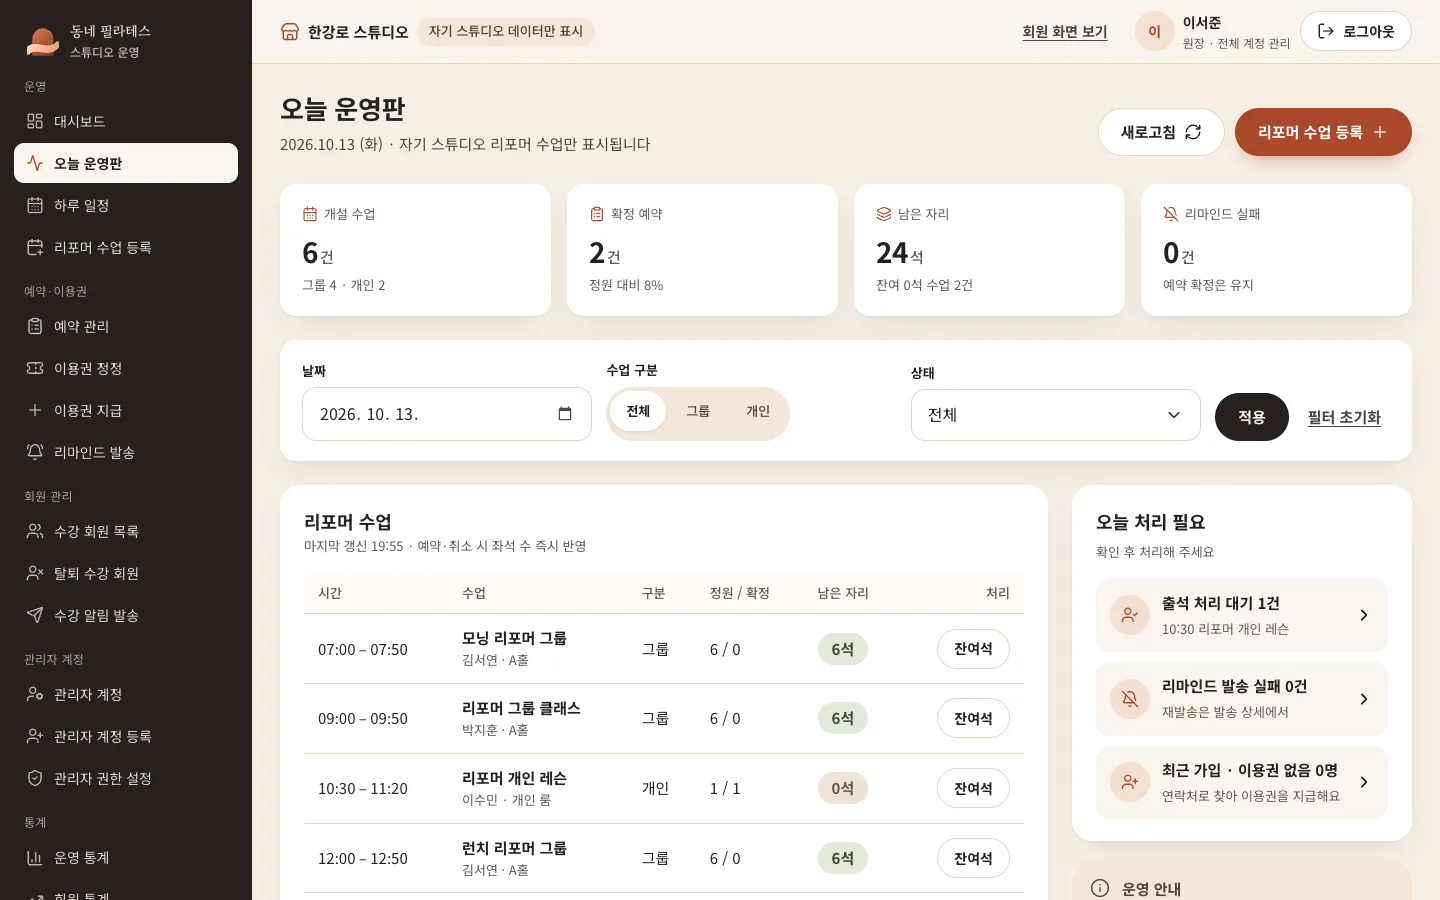
Task: Click the 이서준 profile avatar
Action: [x=1154, y=31]
